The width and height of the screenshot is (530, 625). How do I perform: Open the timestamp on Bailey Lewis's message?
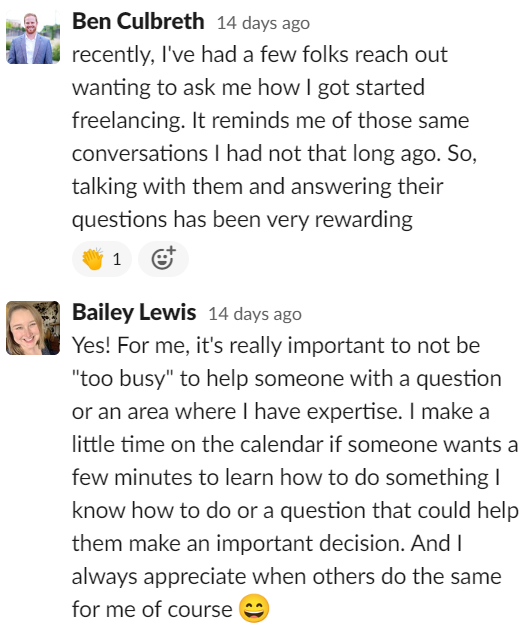[x=255, y=314]
